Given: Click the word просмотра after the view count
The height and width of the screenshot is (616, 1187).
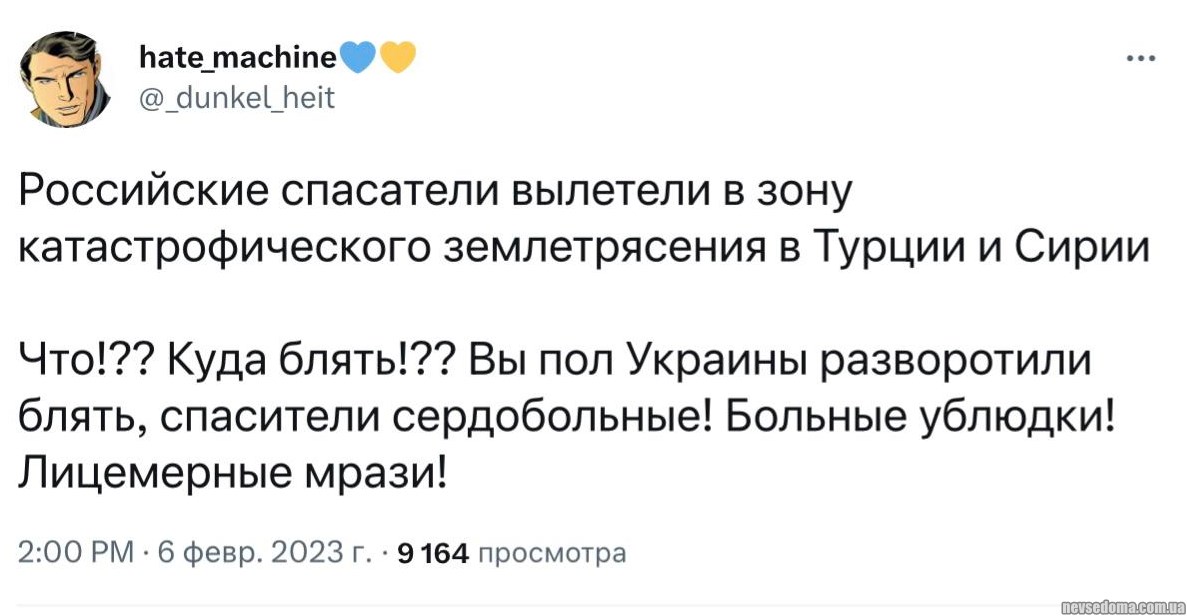Looking at the screenshot, I should pos(552,553).
